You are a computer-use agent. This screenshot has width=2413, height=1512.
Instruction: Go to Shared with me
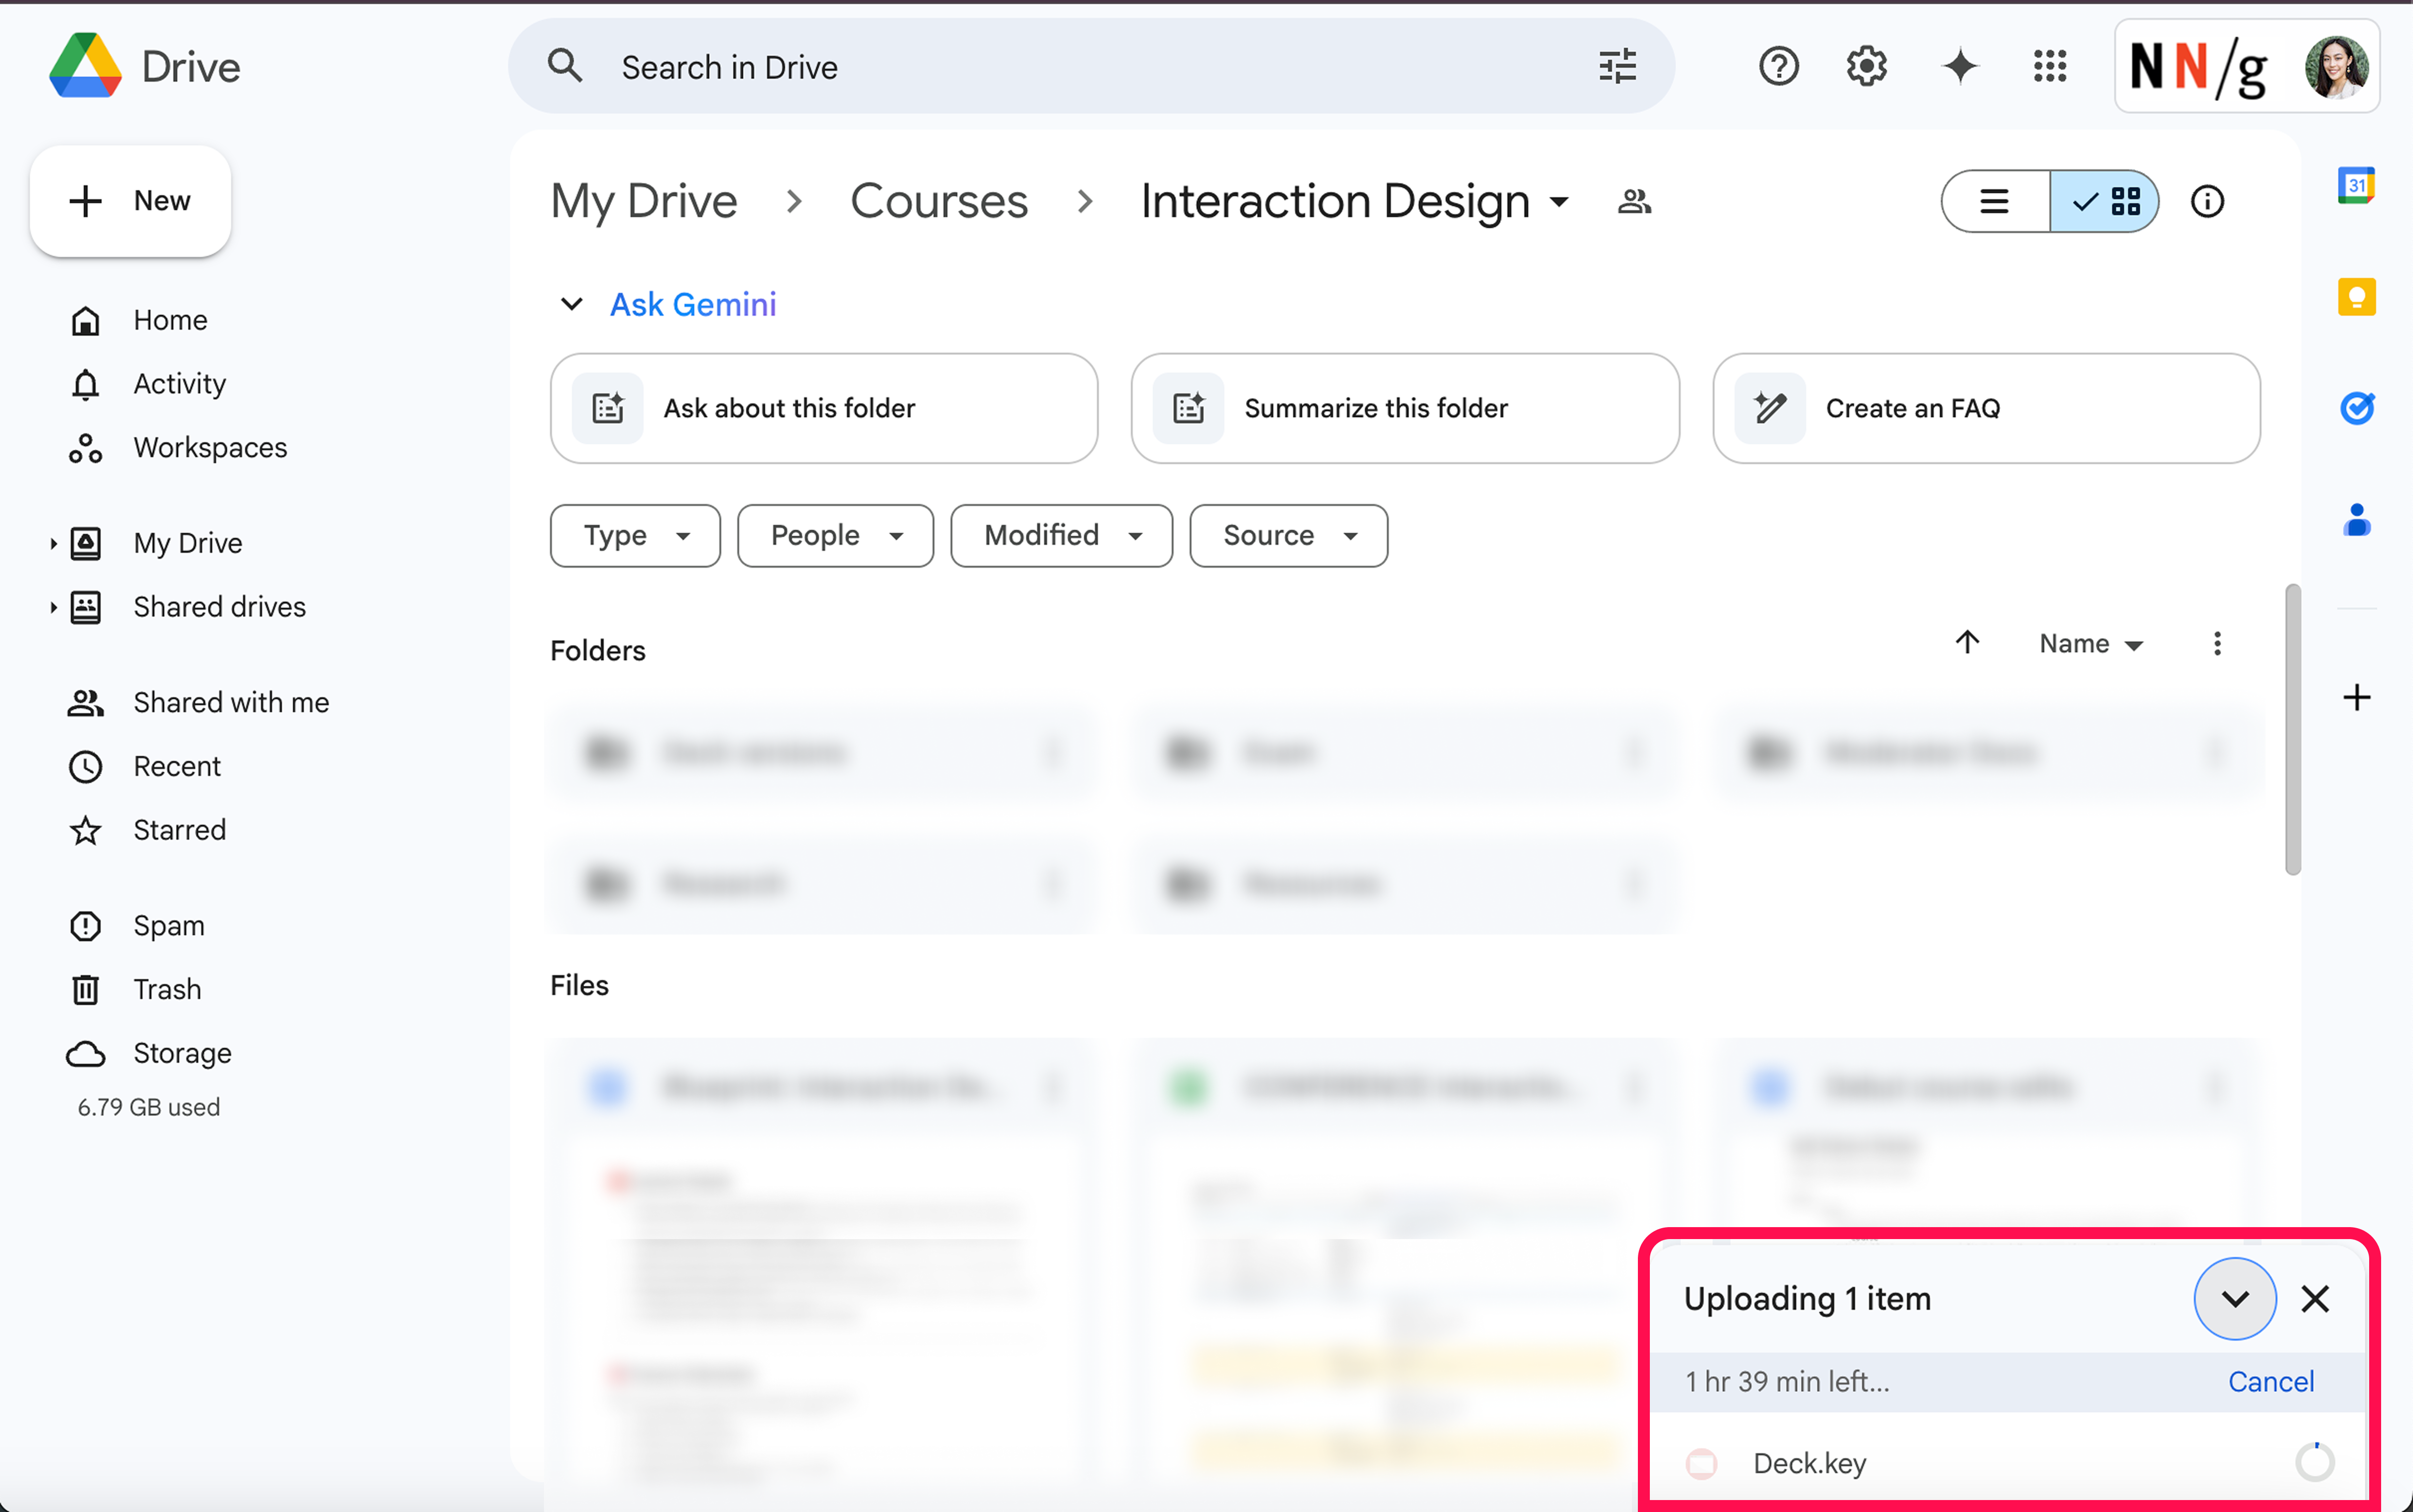pyautogui.click(x=231, y=703)
